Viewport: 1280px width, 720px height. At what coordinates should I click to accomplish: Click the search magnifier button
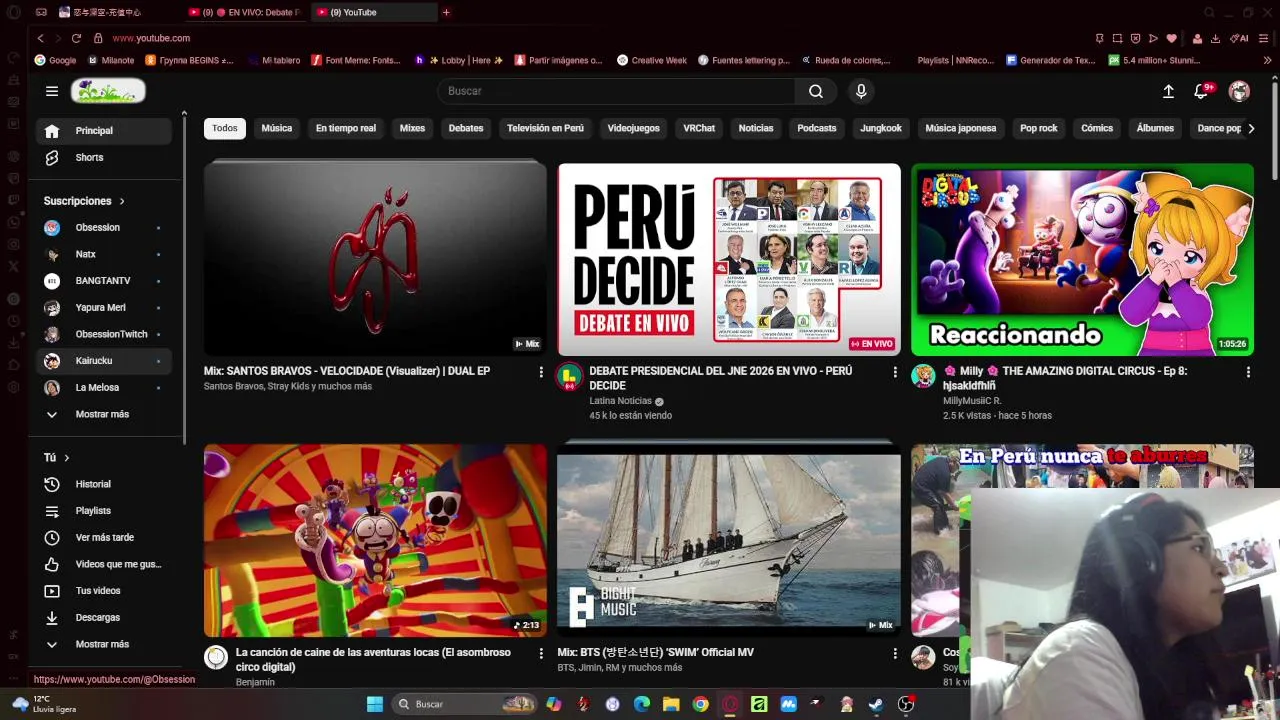816,91
